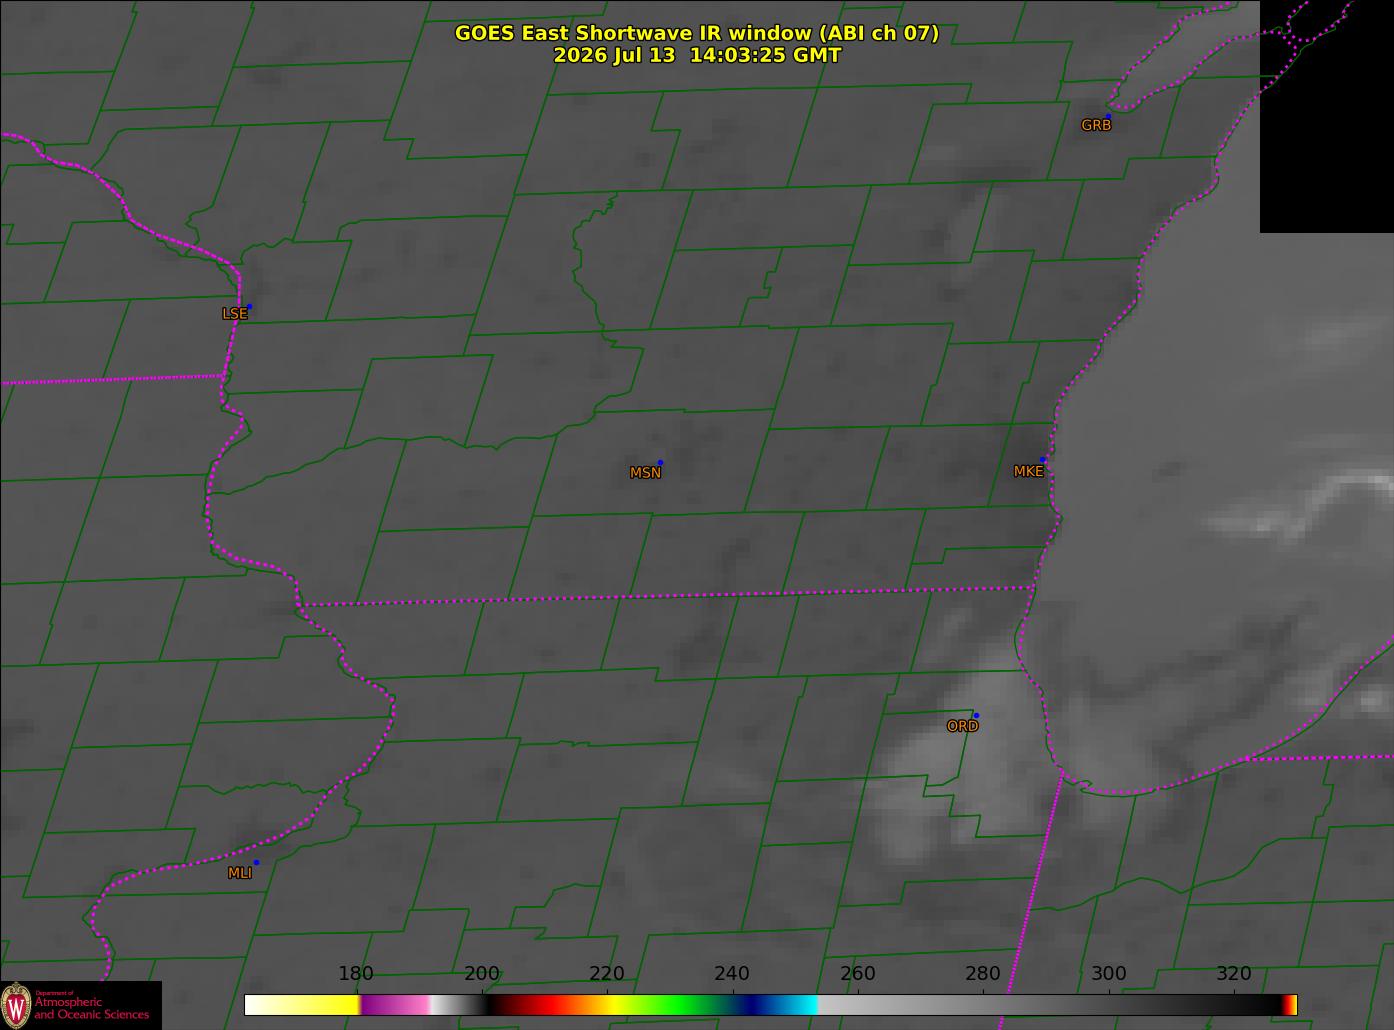Select the ORD station label

point(962,726)
